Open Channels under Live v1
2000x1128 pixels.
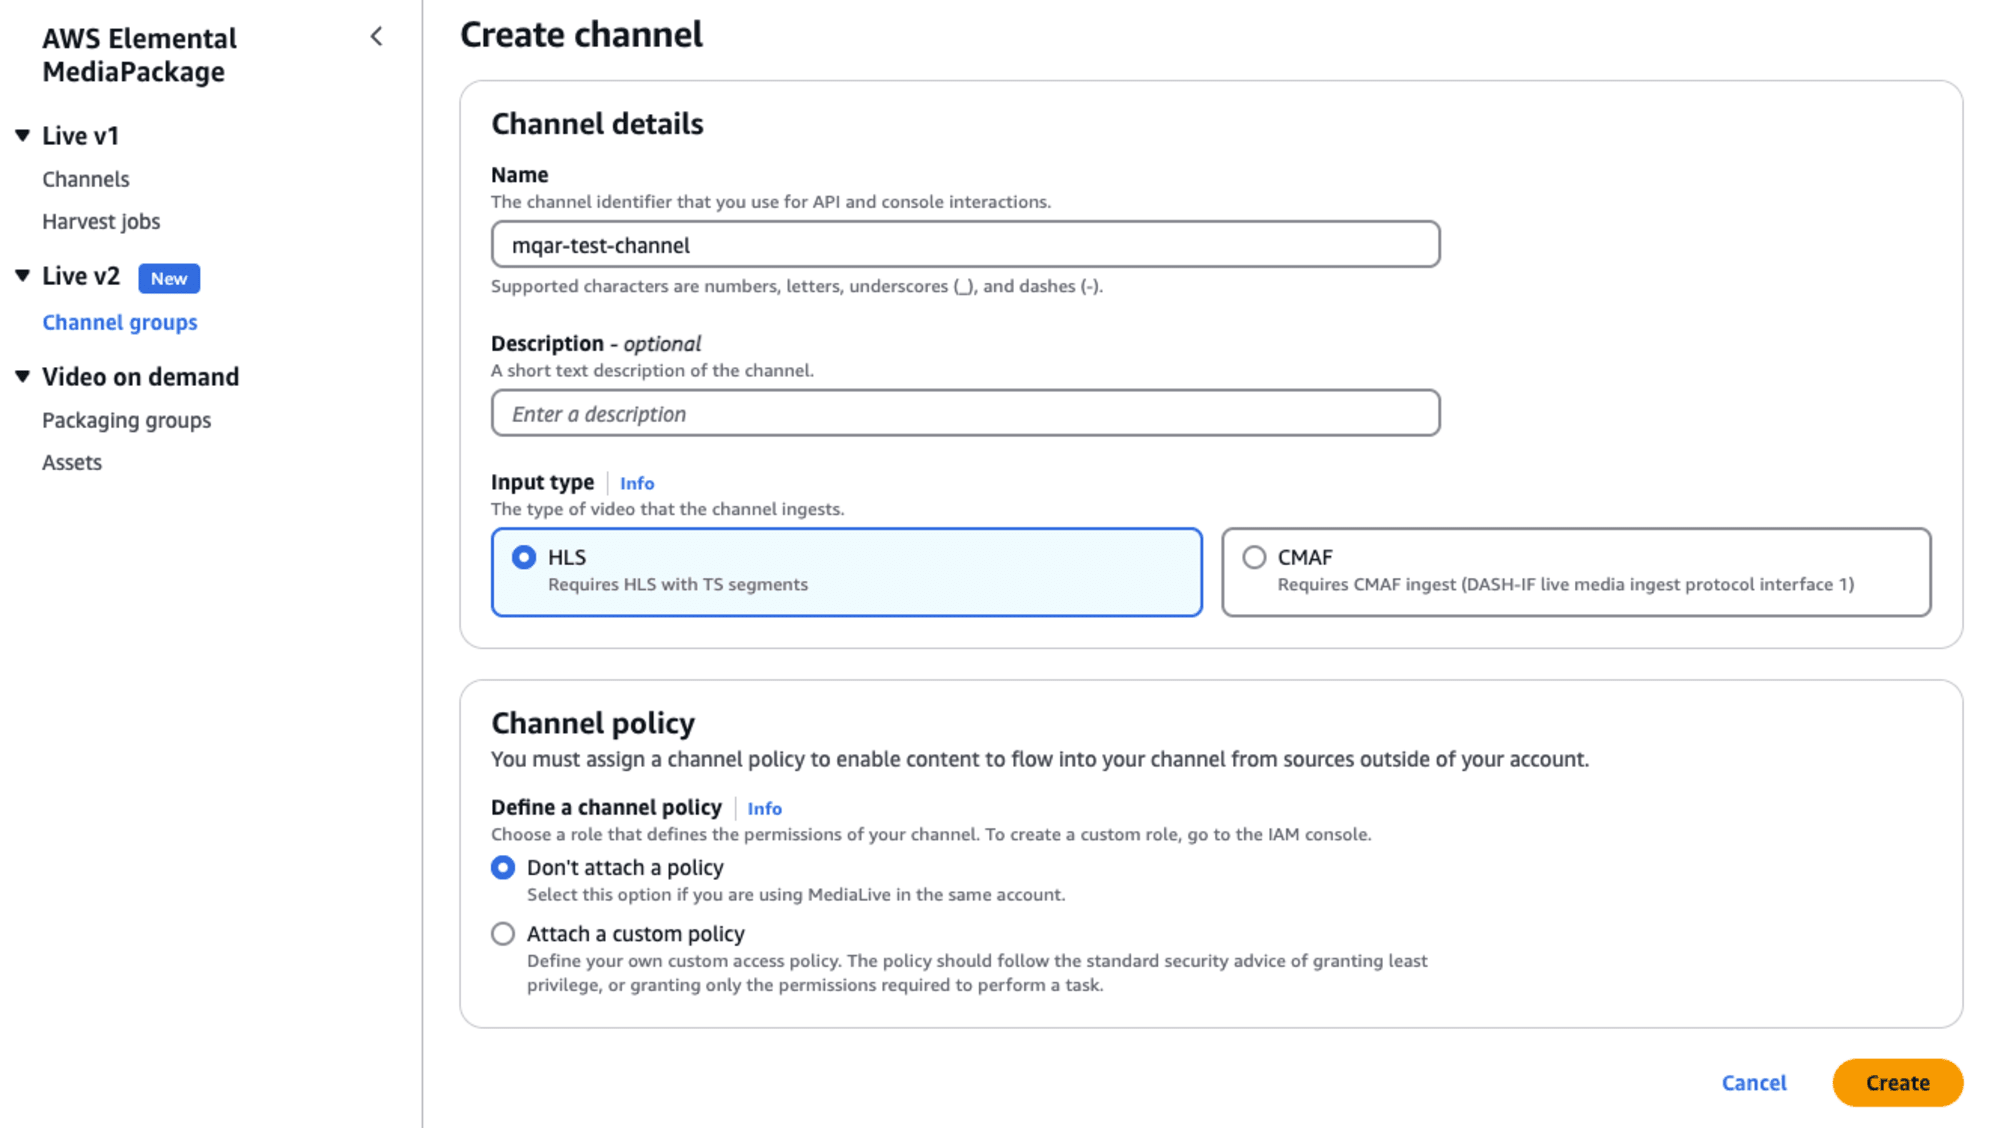point(86,179)
